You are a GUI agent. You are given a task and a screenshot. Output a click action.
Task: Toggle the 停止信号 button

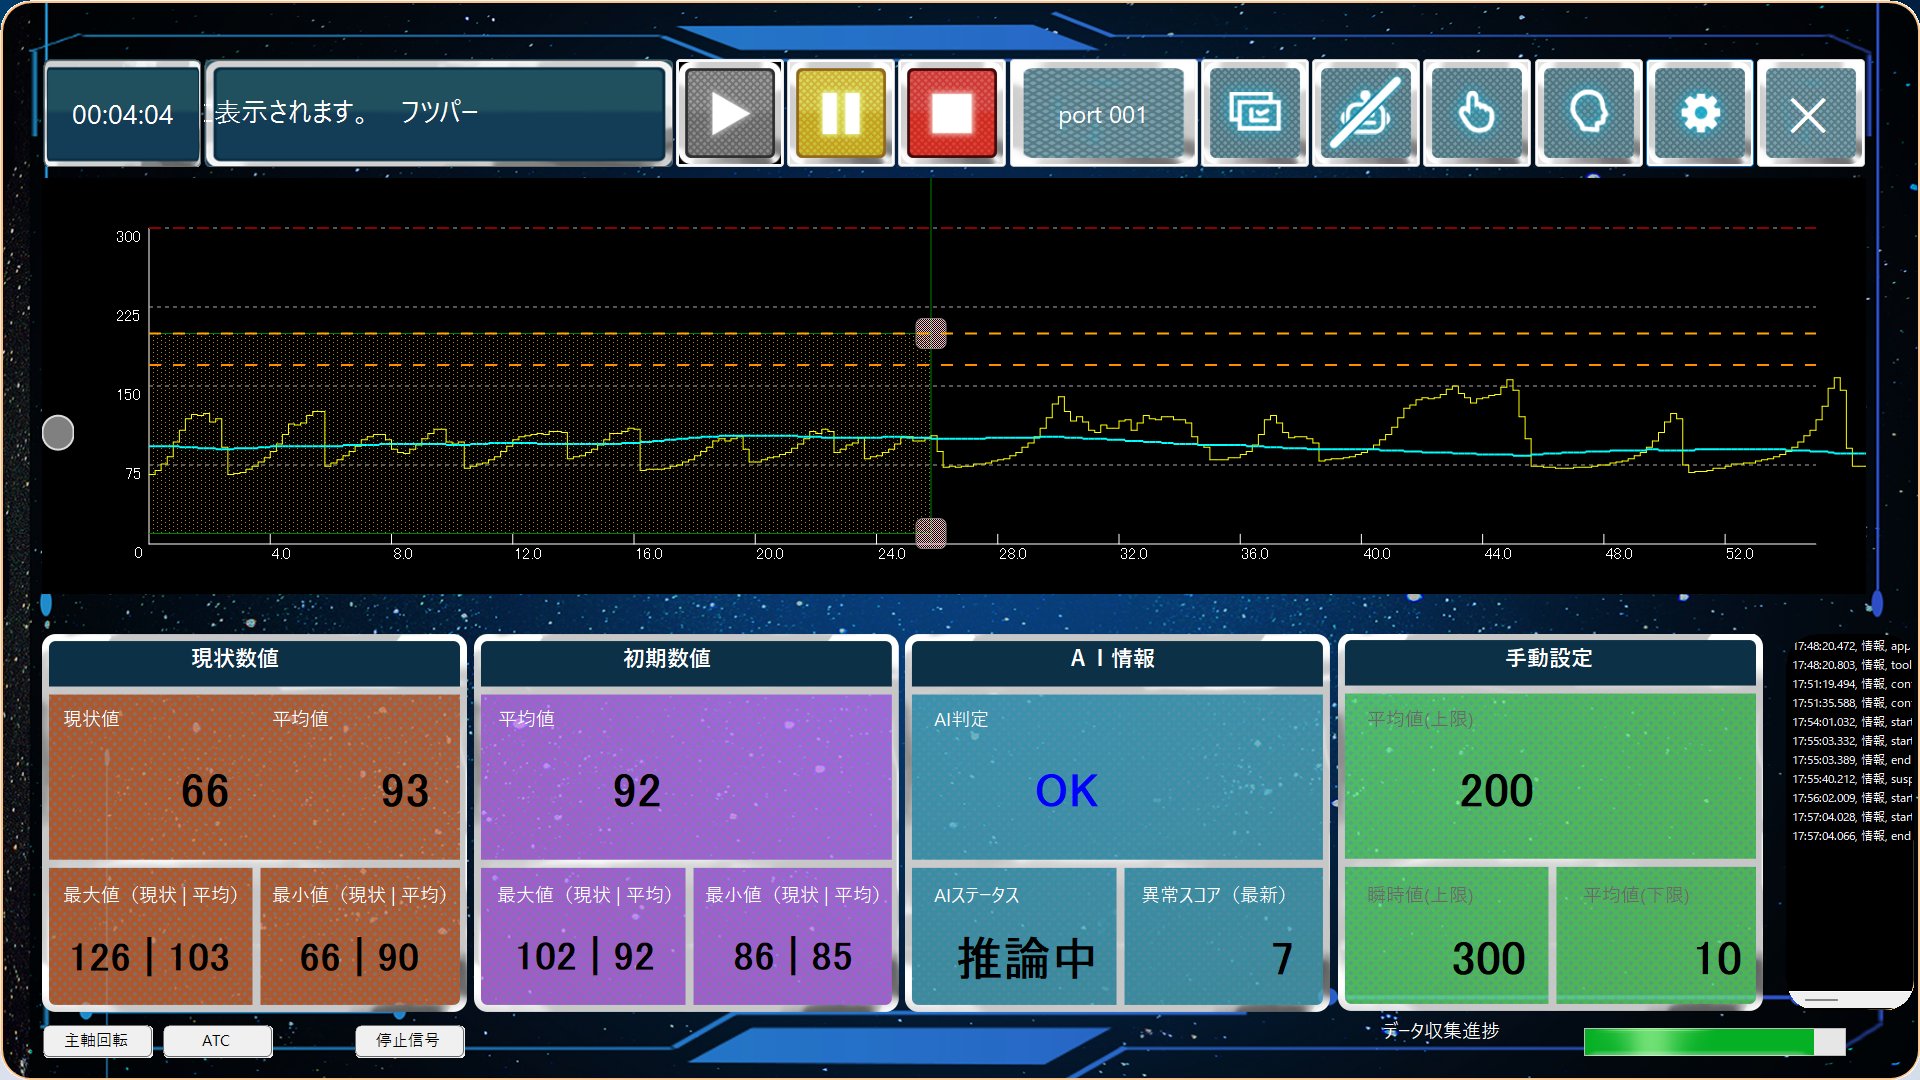point(409,1040)
